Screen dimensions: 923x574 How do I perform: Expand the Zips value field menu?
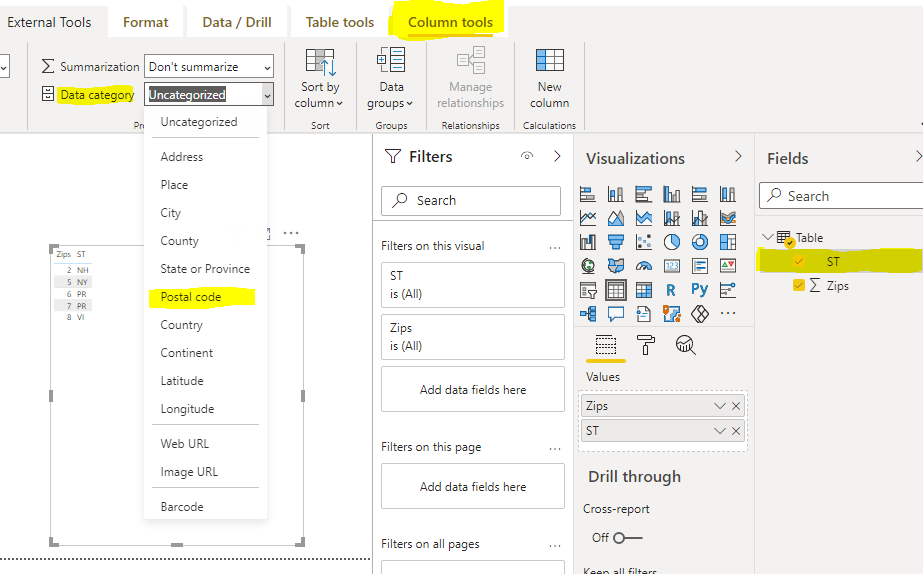click(x=719, y=406)
